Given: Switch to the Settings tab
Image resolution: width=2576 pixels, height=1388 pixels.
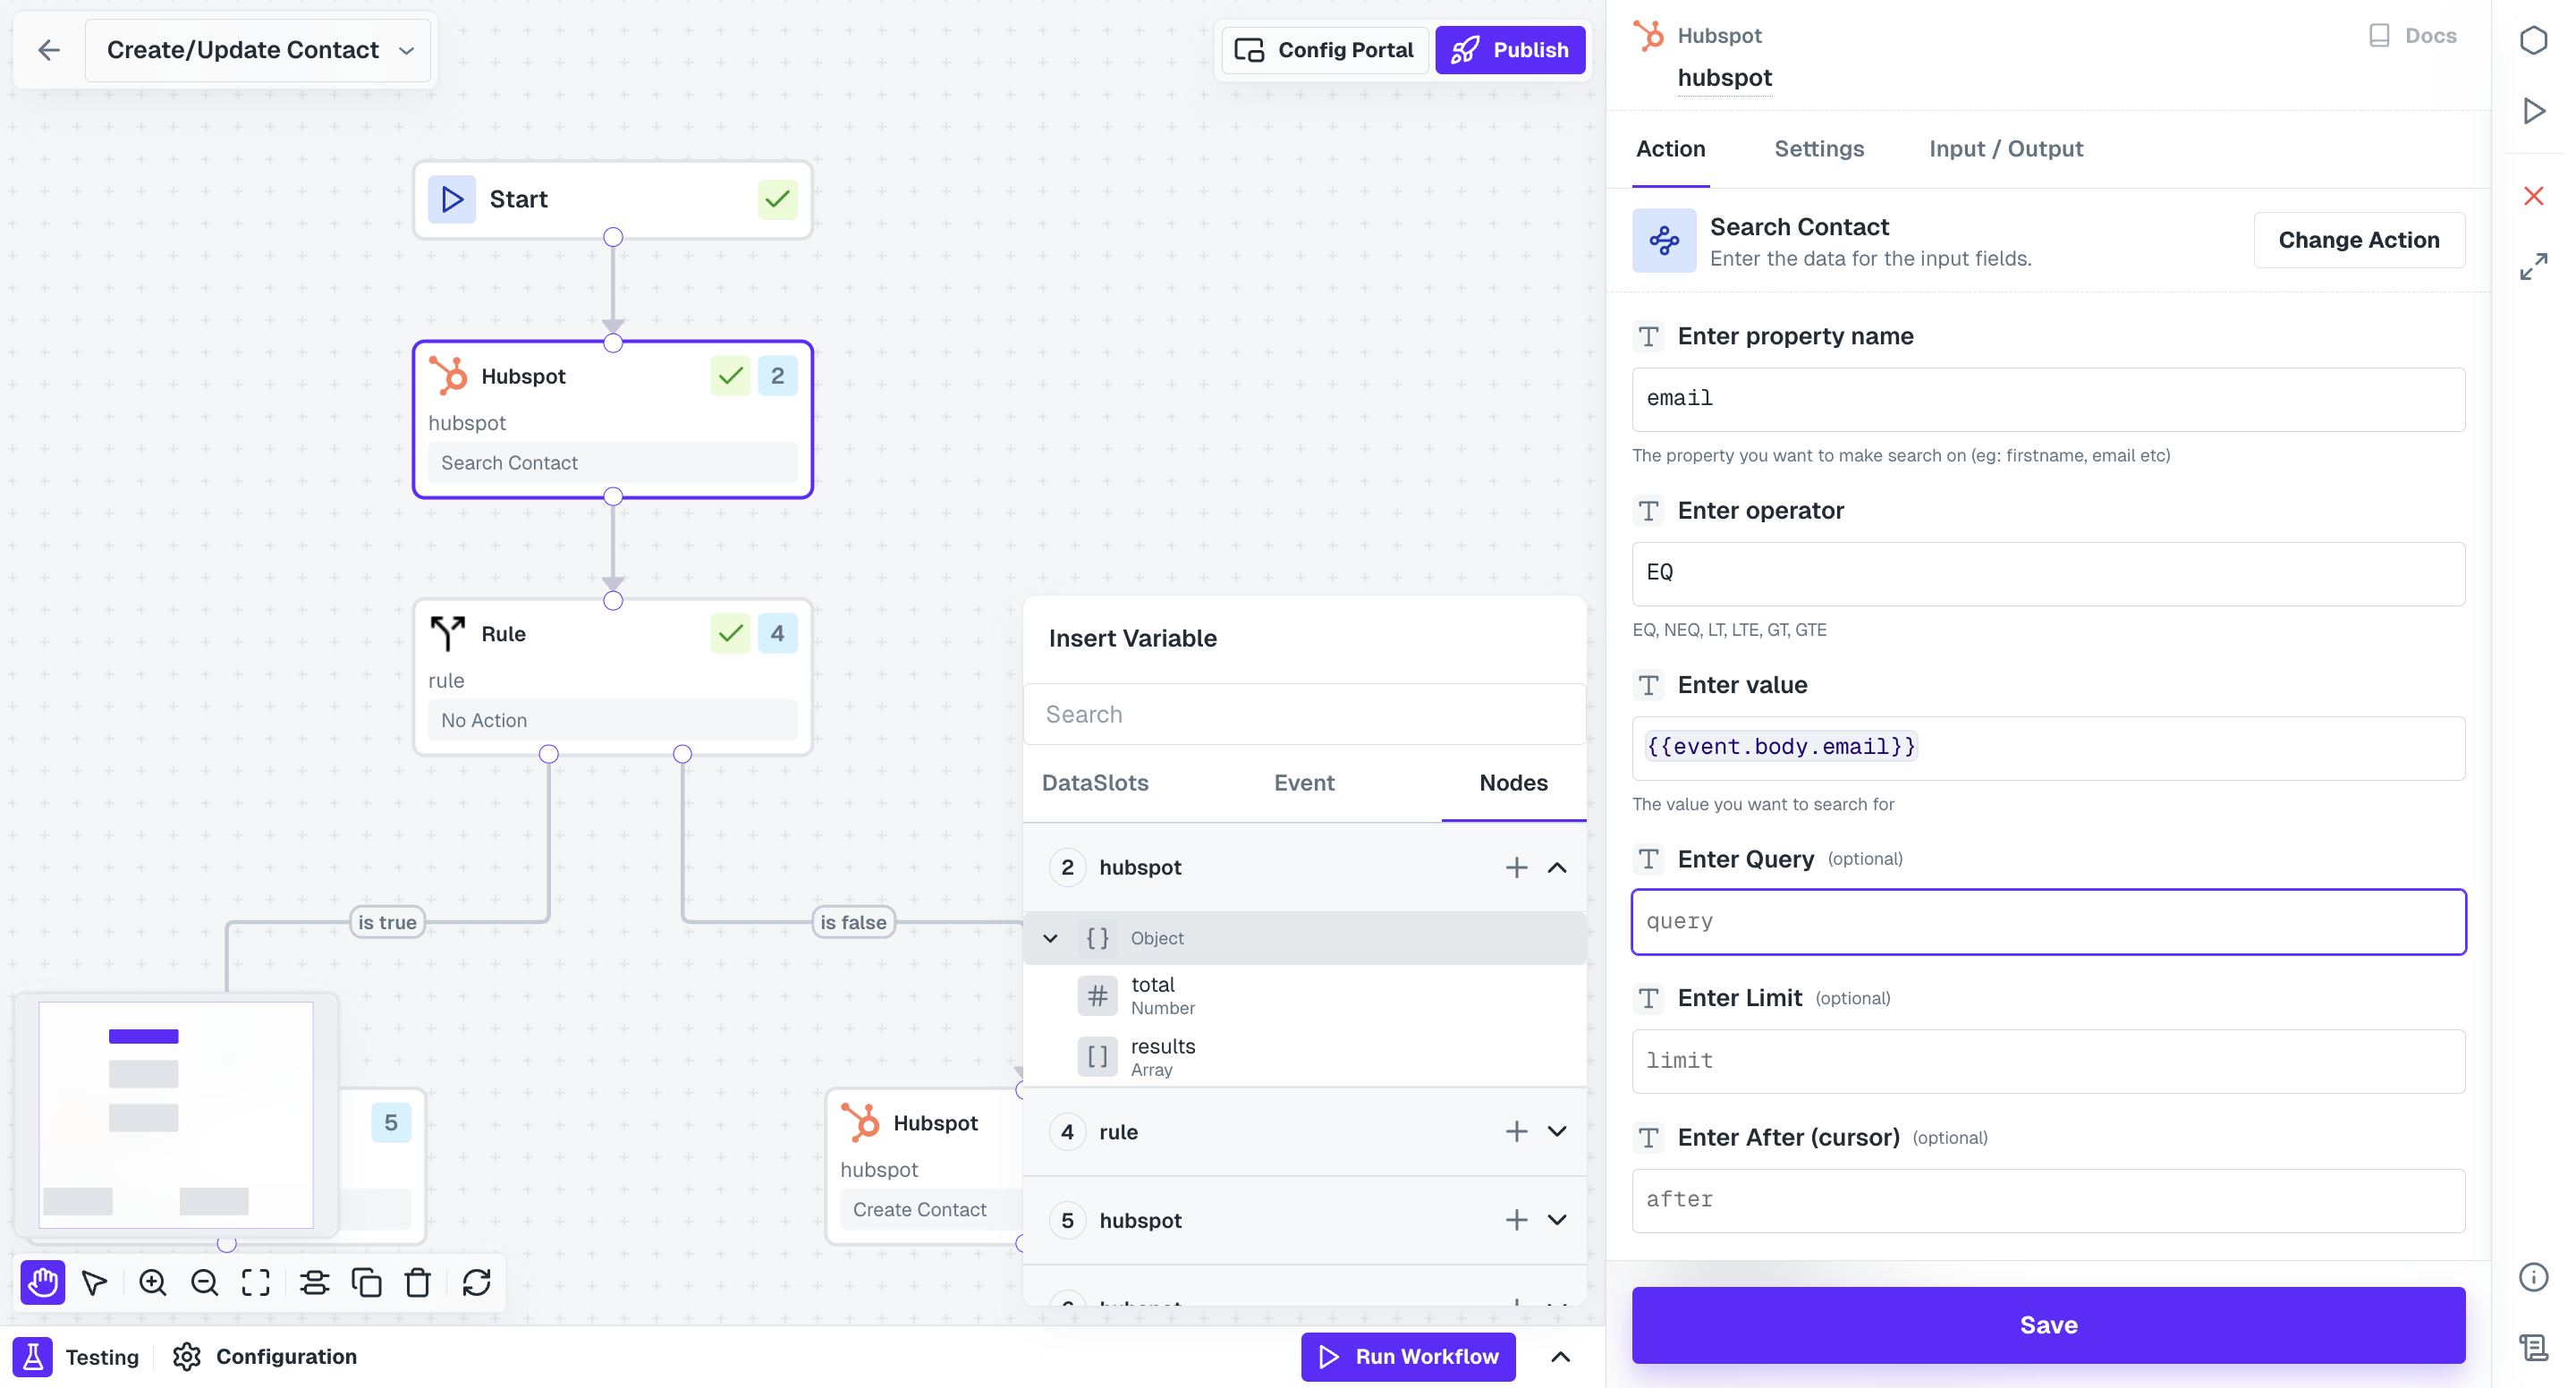Looking at the screenshot, I should 1819,148.
